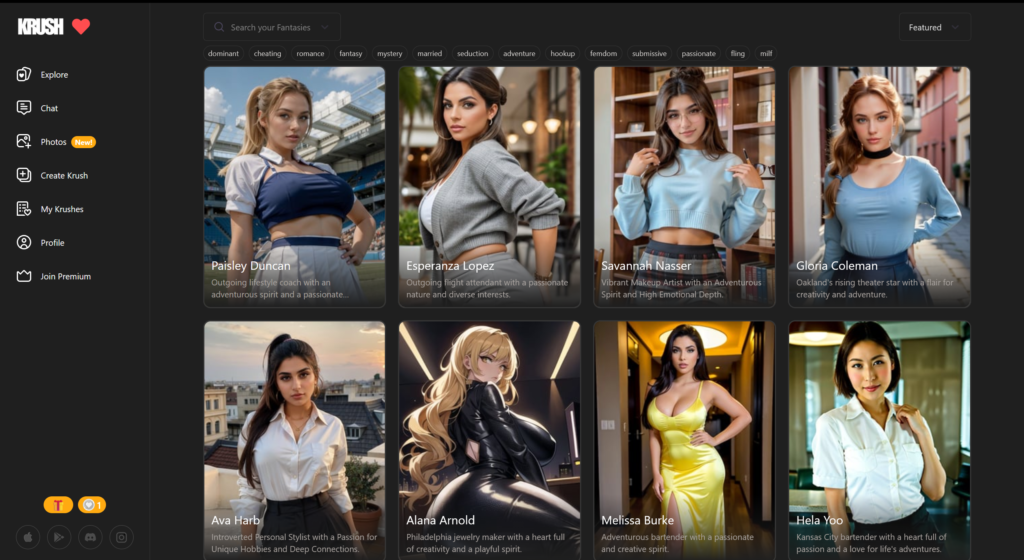The image size is (1024, 560).
Task: Select Create Krush menu item
Action: tap(64, 176)
